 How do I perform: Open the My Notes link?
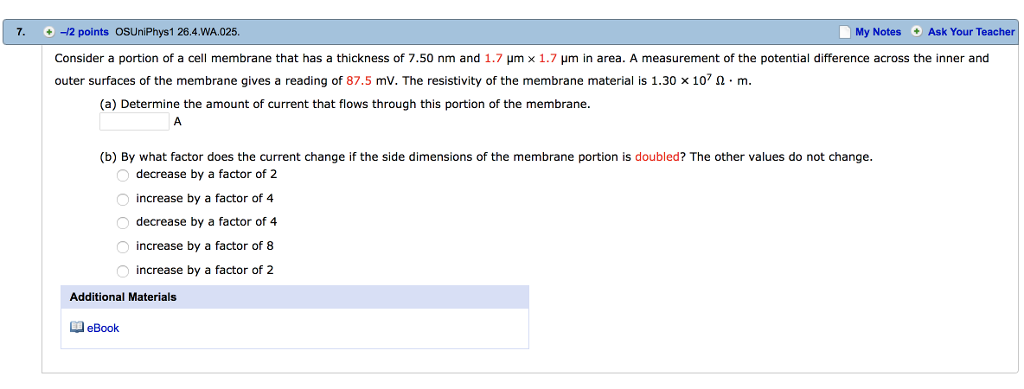pyautogui.click(x=878, y=31)
